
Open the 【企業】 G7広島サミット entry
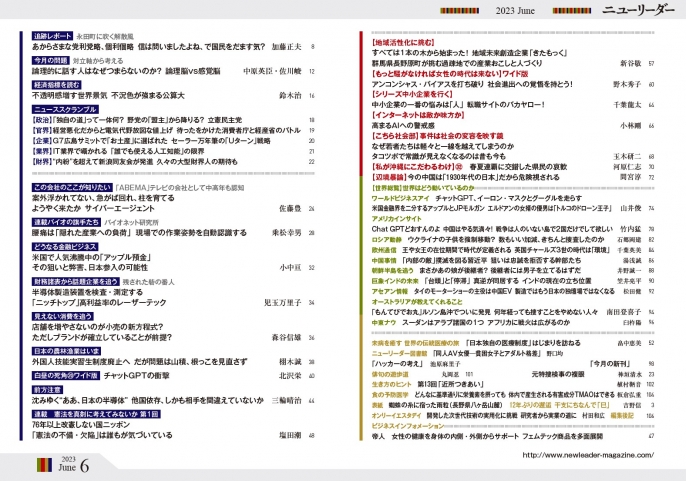[x=46, y=141]
